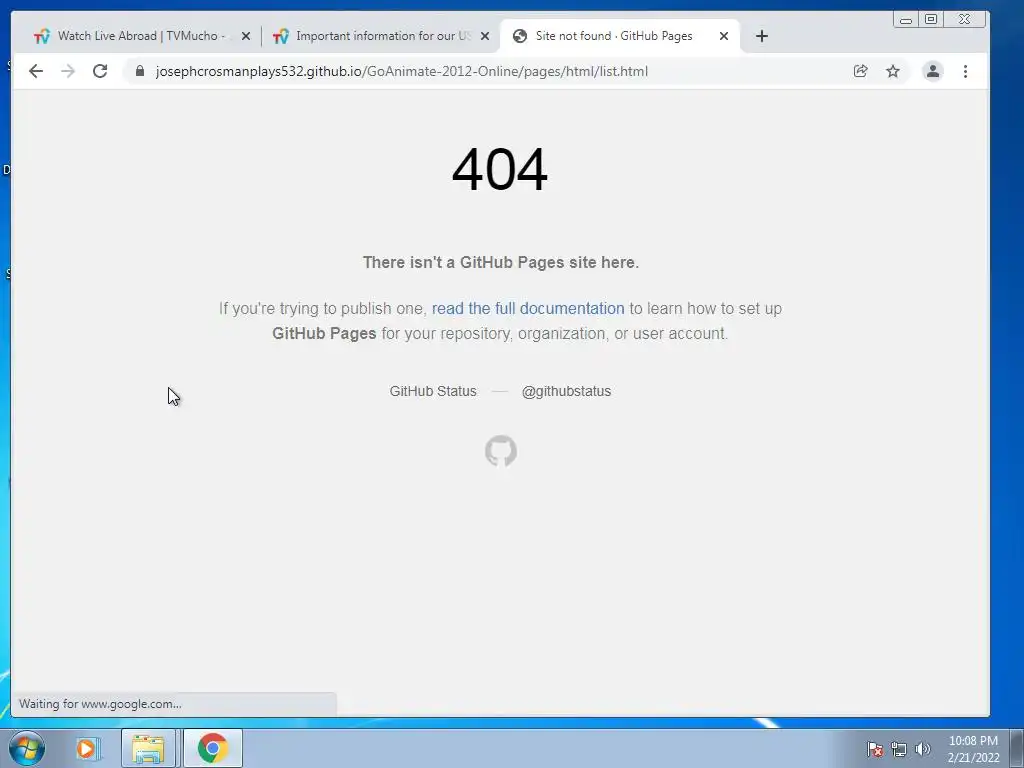The width and height of the screenshot is (1024, 768).
Task: Launch Windows Media Player from taskbar
Action: tap(86, 748)
